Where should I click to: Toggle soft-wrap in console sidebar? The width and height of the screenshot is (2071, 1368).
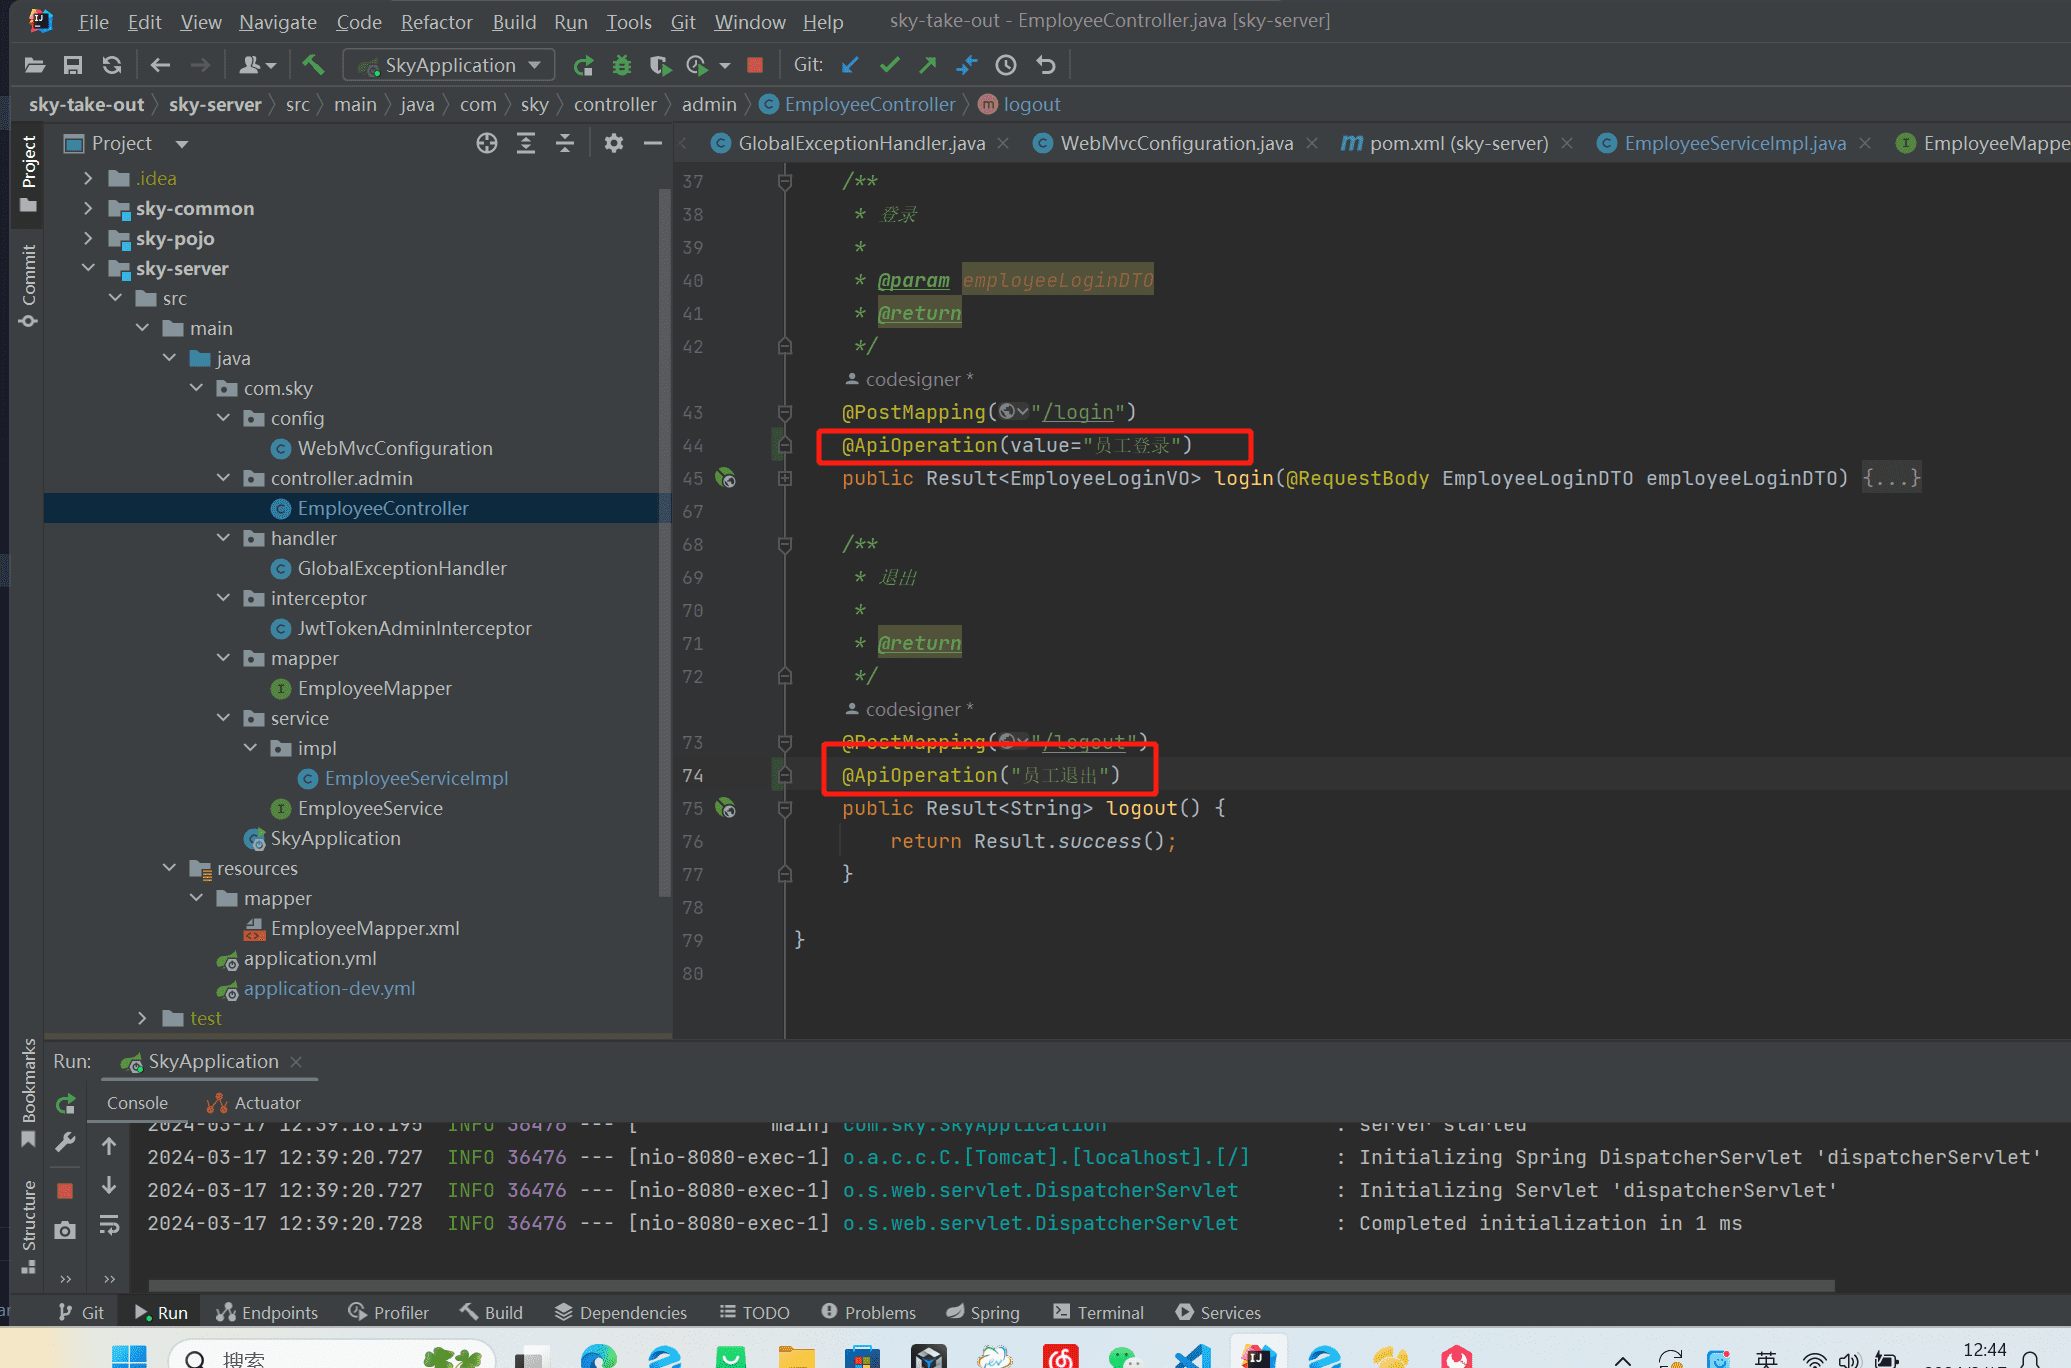[109, 1225]
